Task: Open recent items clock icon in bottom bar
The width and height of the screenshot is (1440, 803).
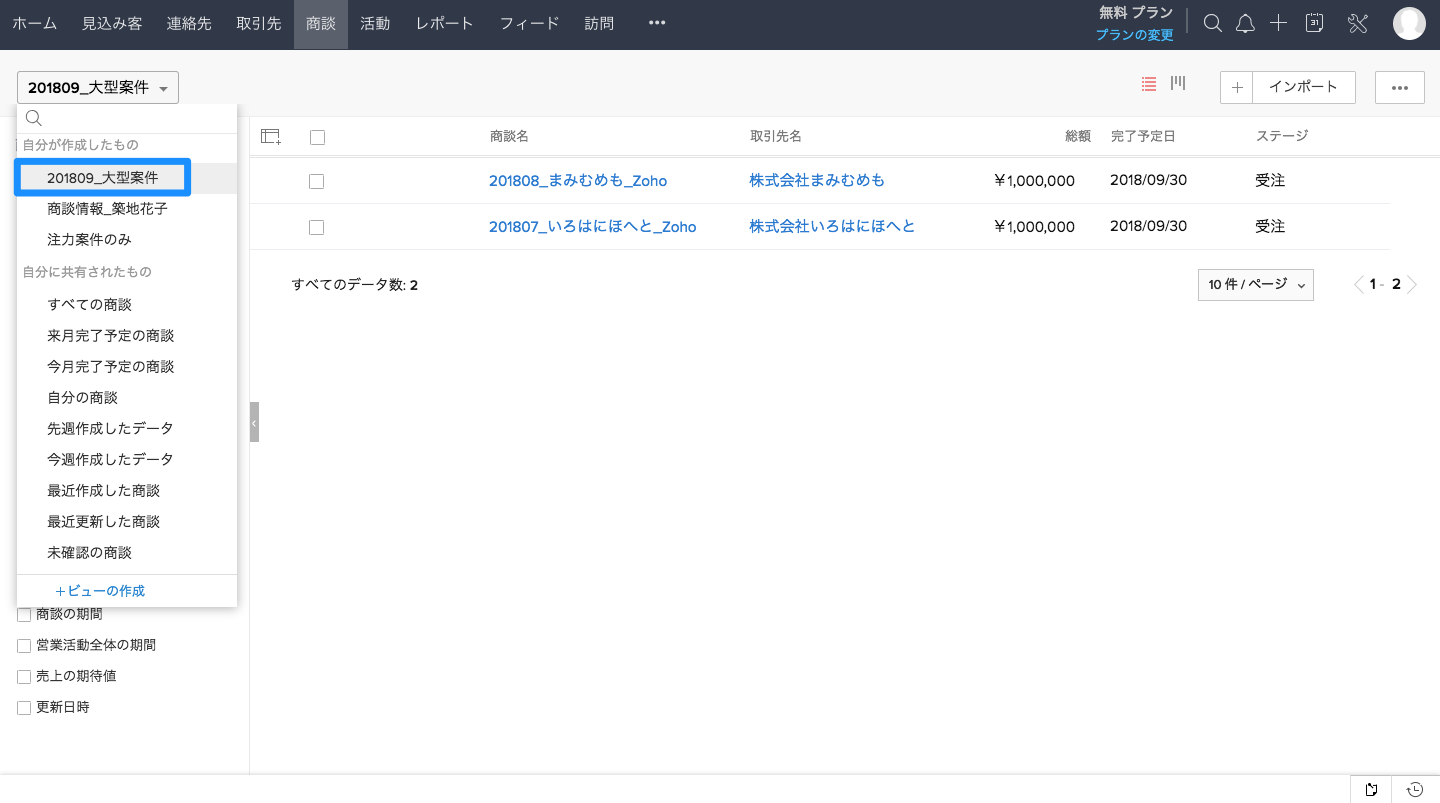Action: [1415, 790]
